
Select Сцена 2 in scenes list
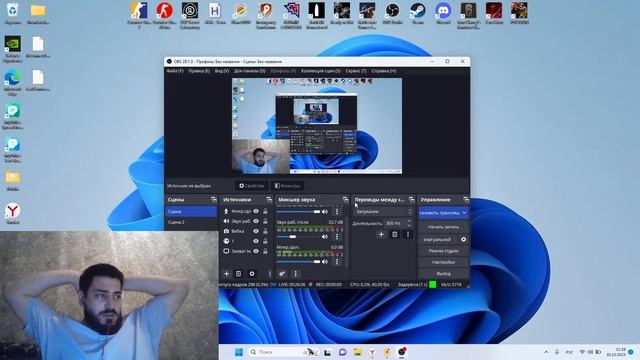(191, 222)
